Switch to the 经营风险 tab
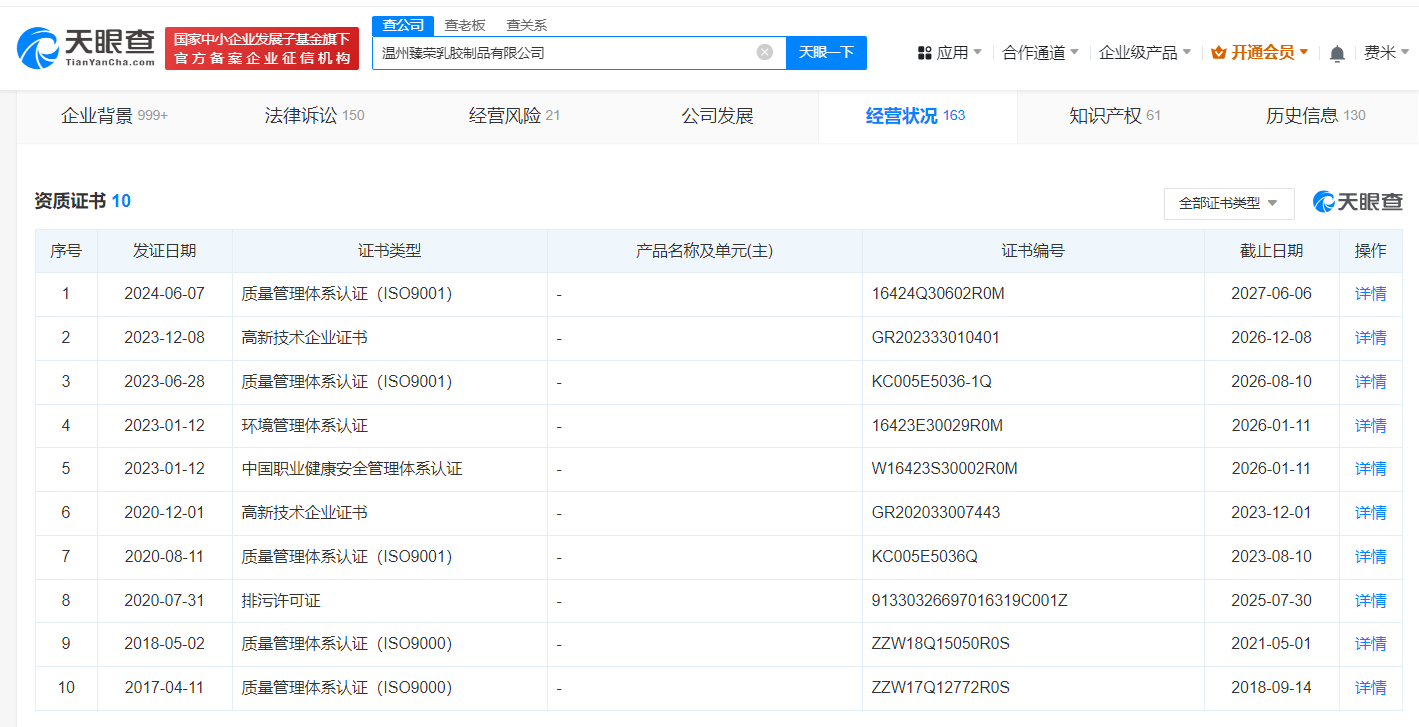This screenshot has width=1419, height=727. click(x=514, y=116)
